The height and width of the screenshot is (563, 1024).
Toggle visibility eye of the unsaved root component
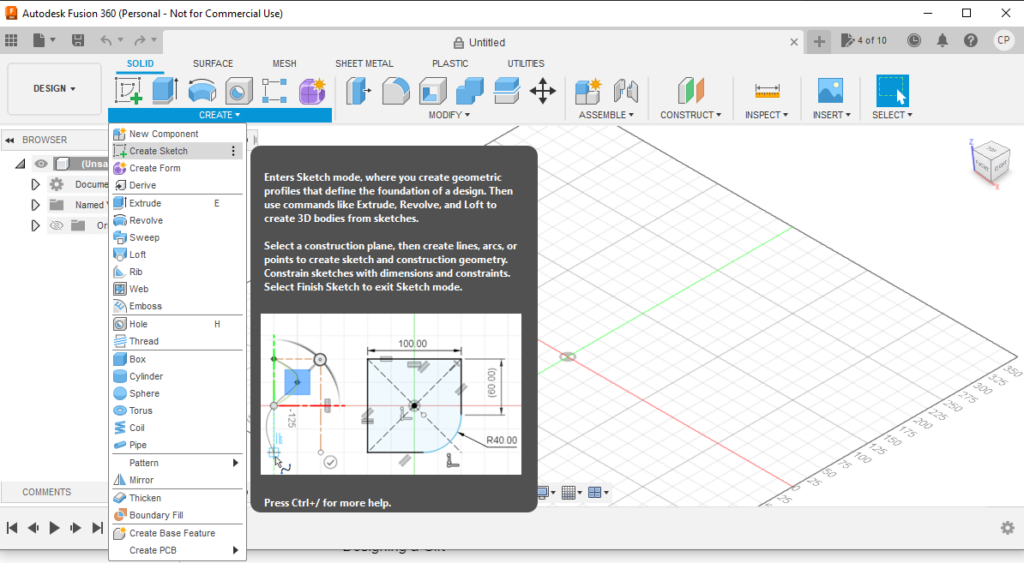[41, 164]
